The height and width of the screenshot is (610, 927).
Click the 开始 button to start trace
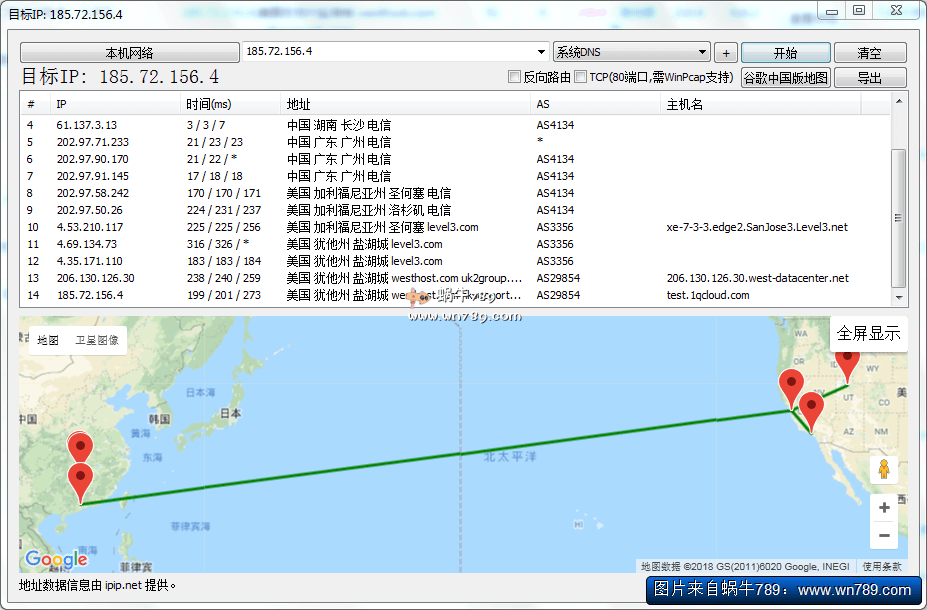(785, 53)
